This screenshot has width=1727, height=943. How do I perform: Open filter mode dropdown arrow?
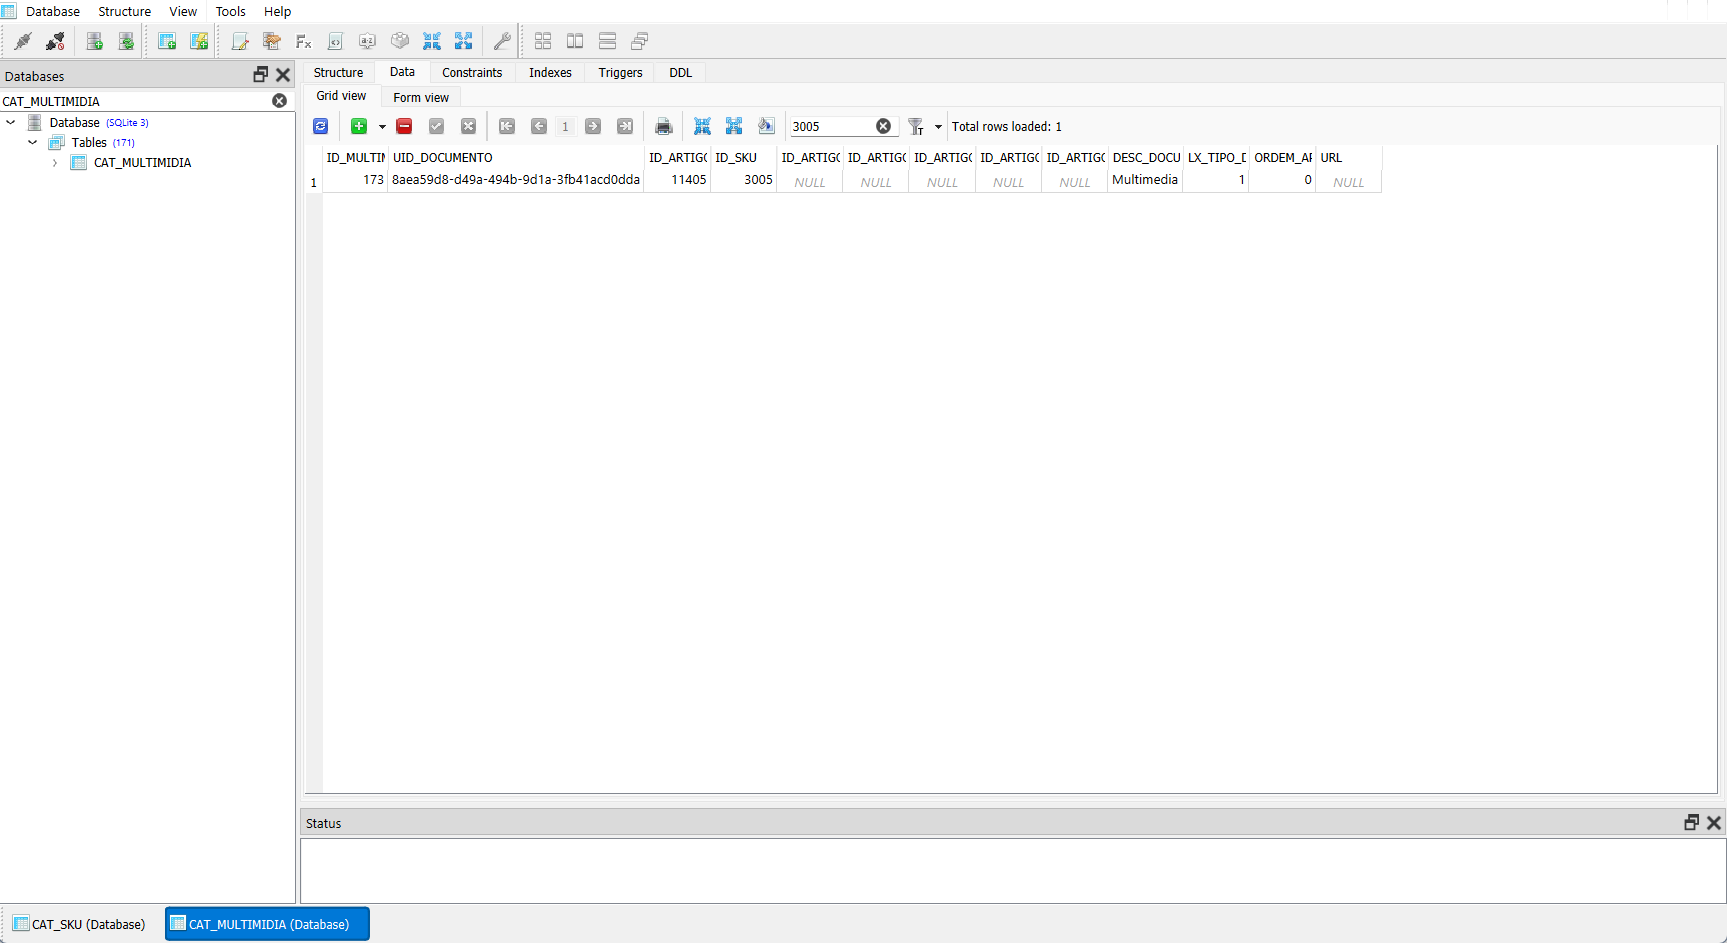point(938,127)
